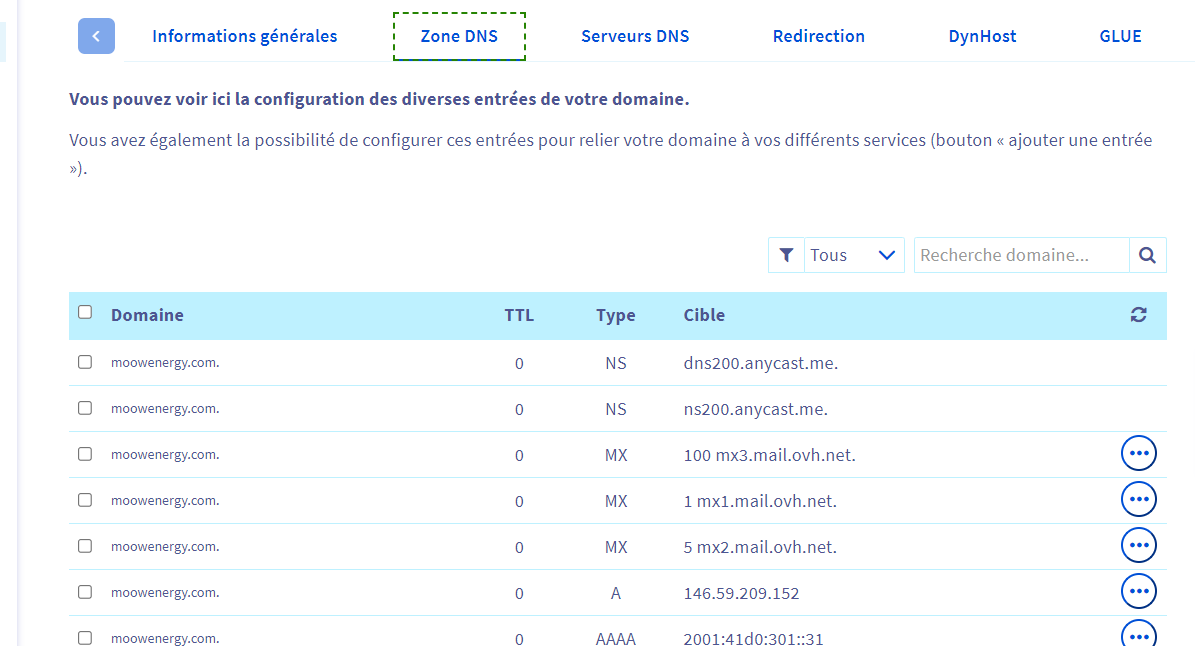
Task: Check the box for dns200.anycast.me NS record
Action: [85, 362]
